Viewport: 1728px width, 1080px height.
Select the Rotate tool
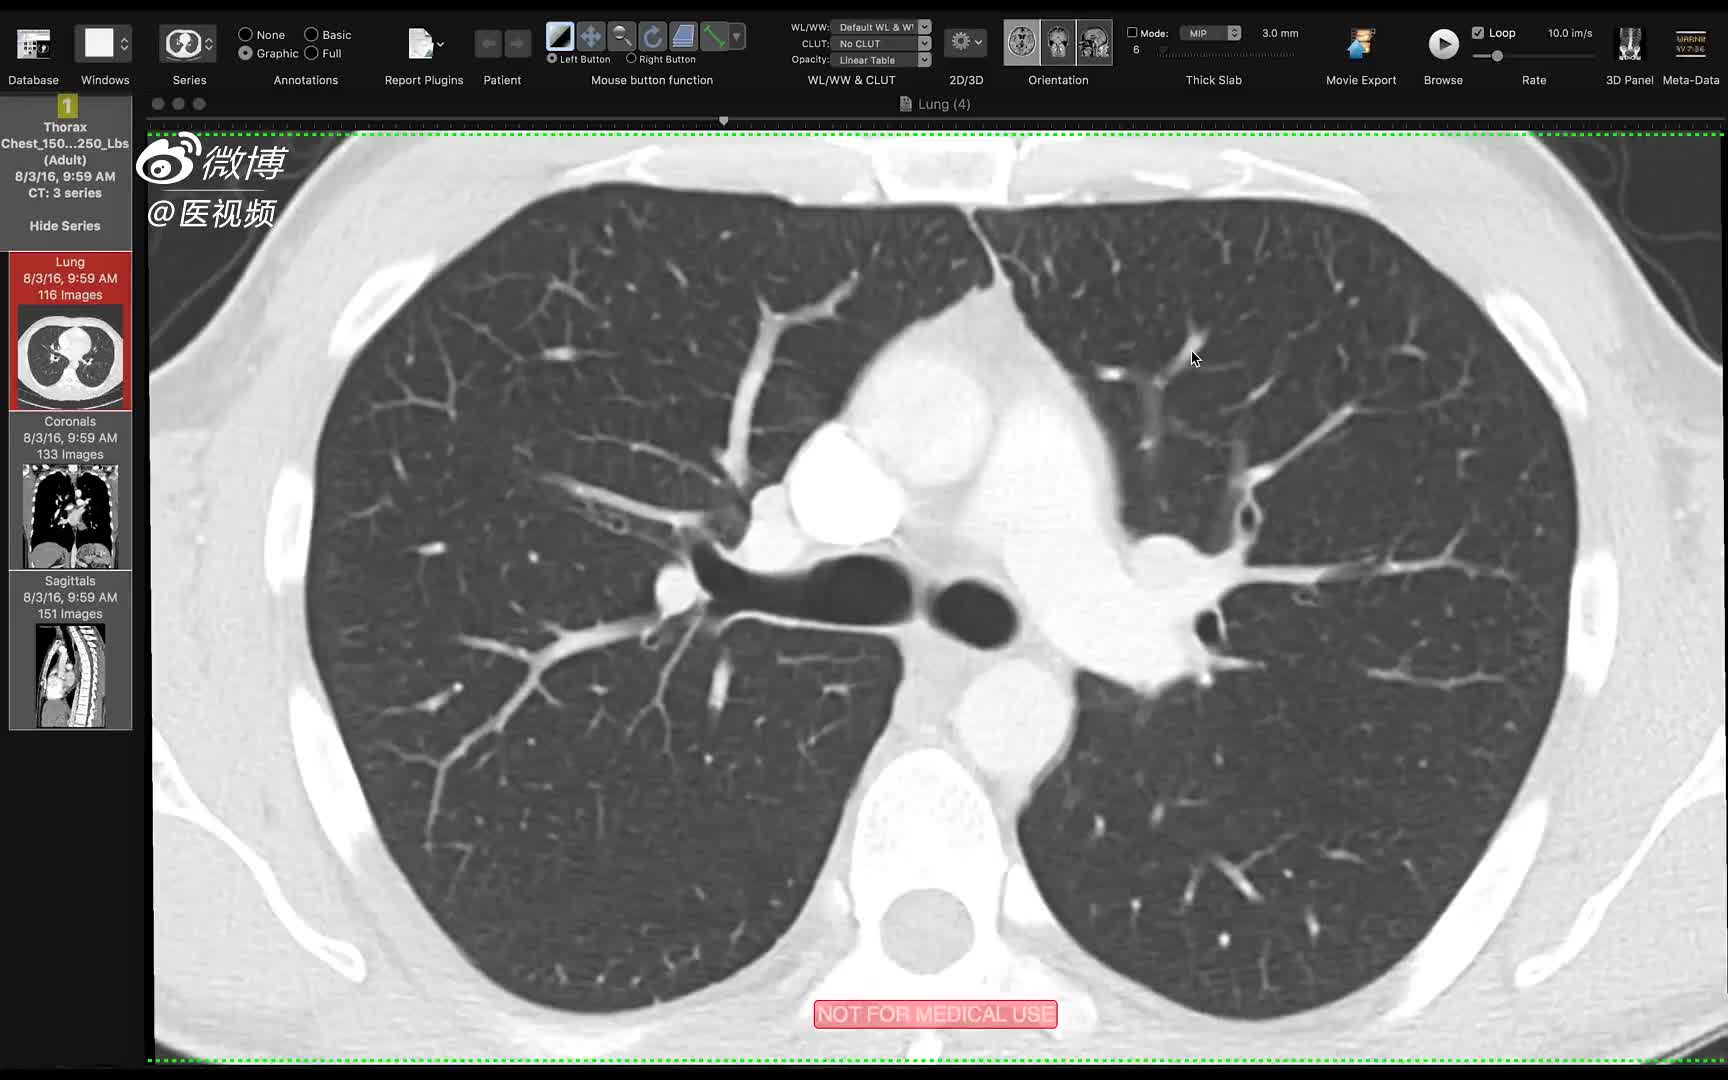(x=653, y=37)
